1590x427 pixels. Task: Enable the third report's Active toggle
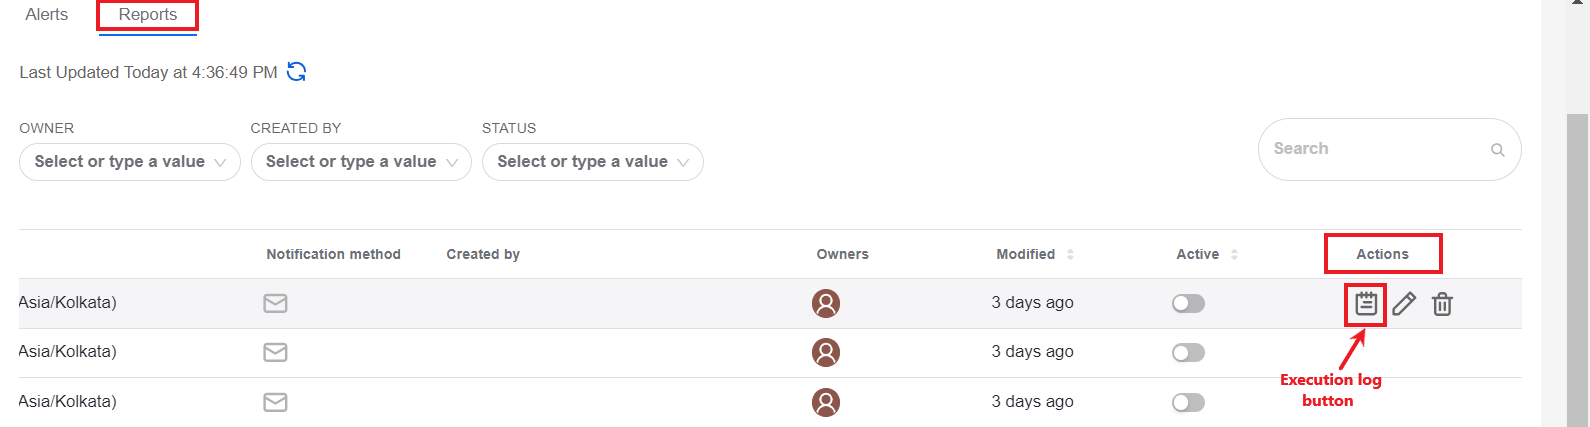[1188, 402]
